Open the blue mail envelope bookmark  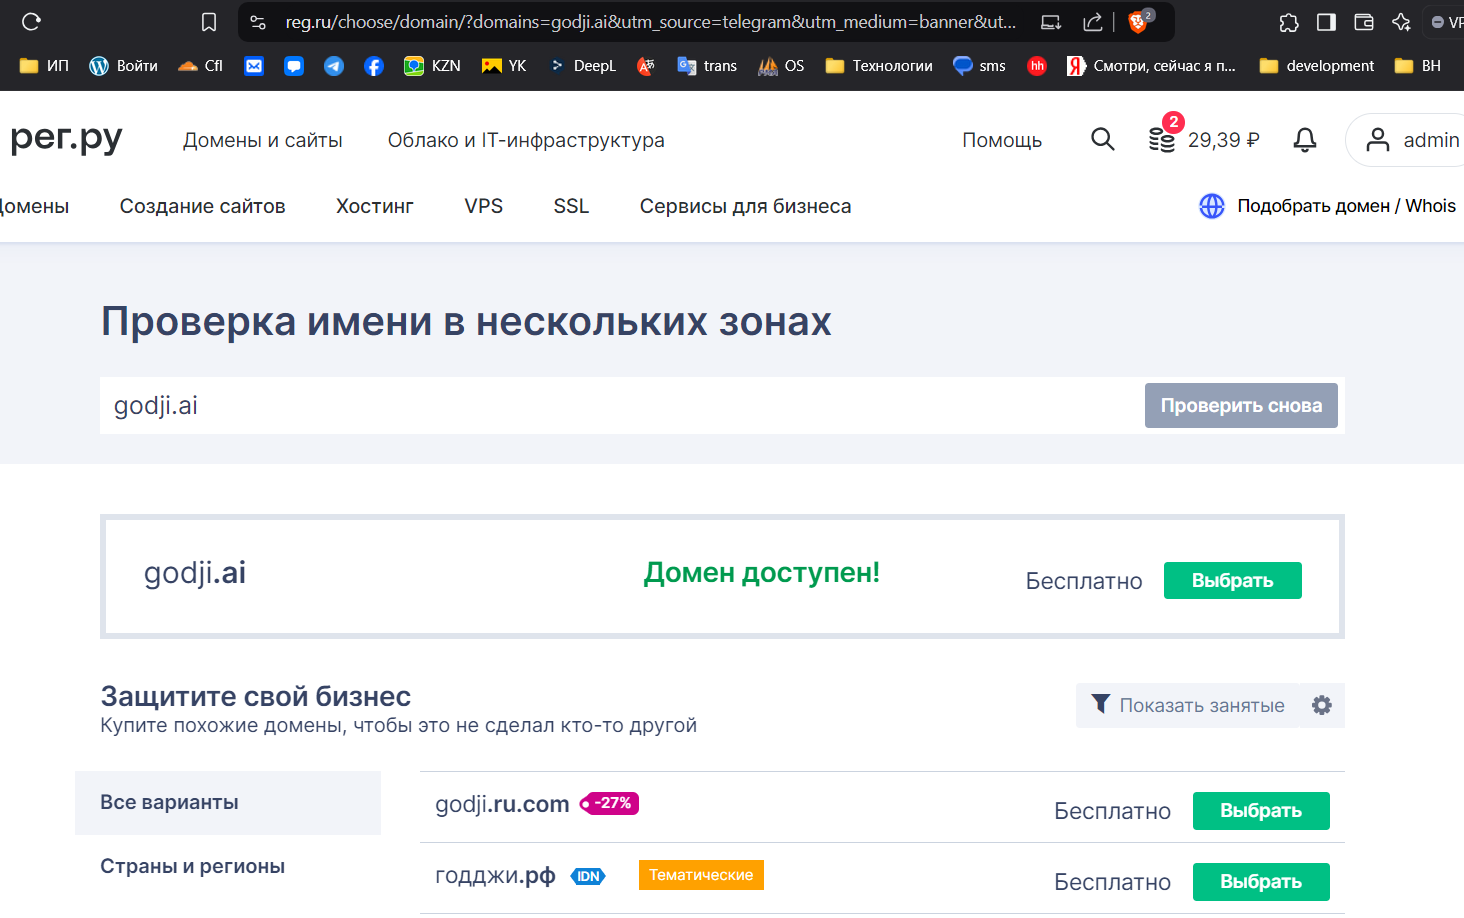pyautogui.click(x=254, y=66)
